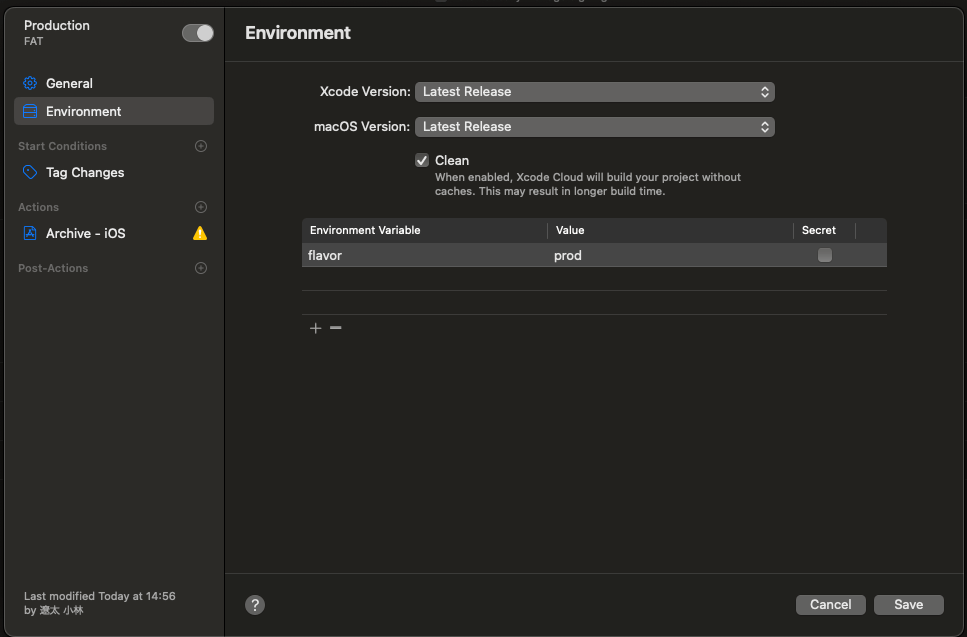The width and height of the screenshot is (967, 637).
Task: Open the General settings section
Action: click(114, 83)
